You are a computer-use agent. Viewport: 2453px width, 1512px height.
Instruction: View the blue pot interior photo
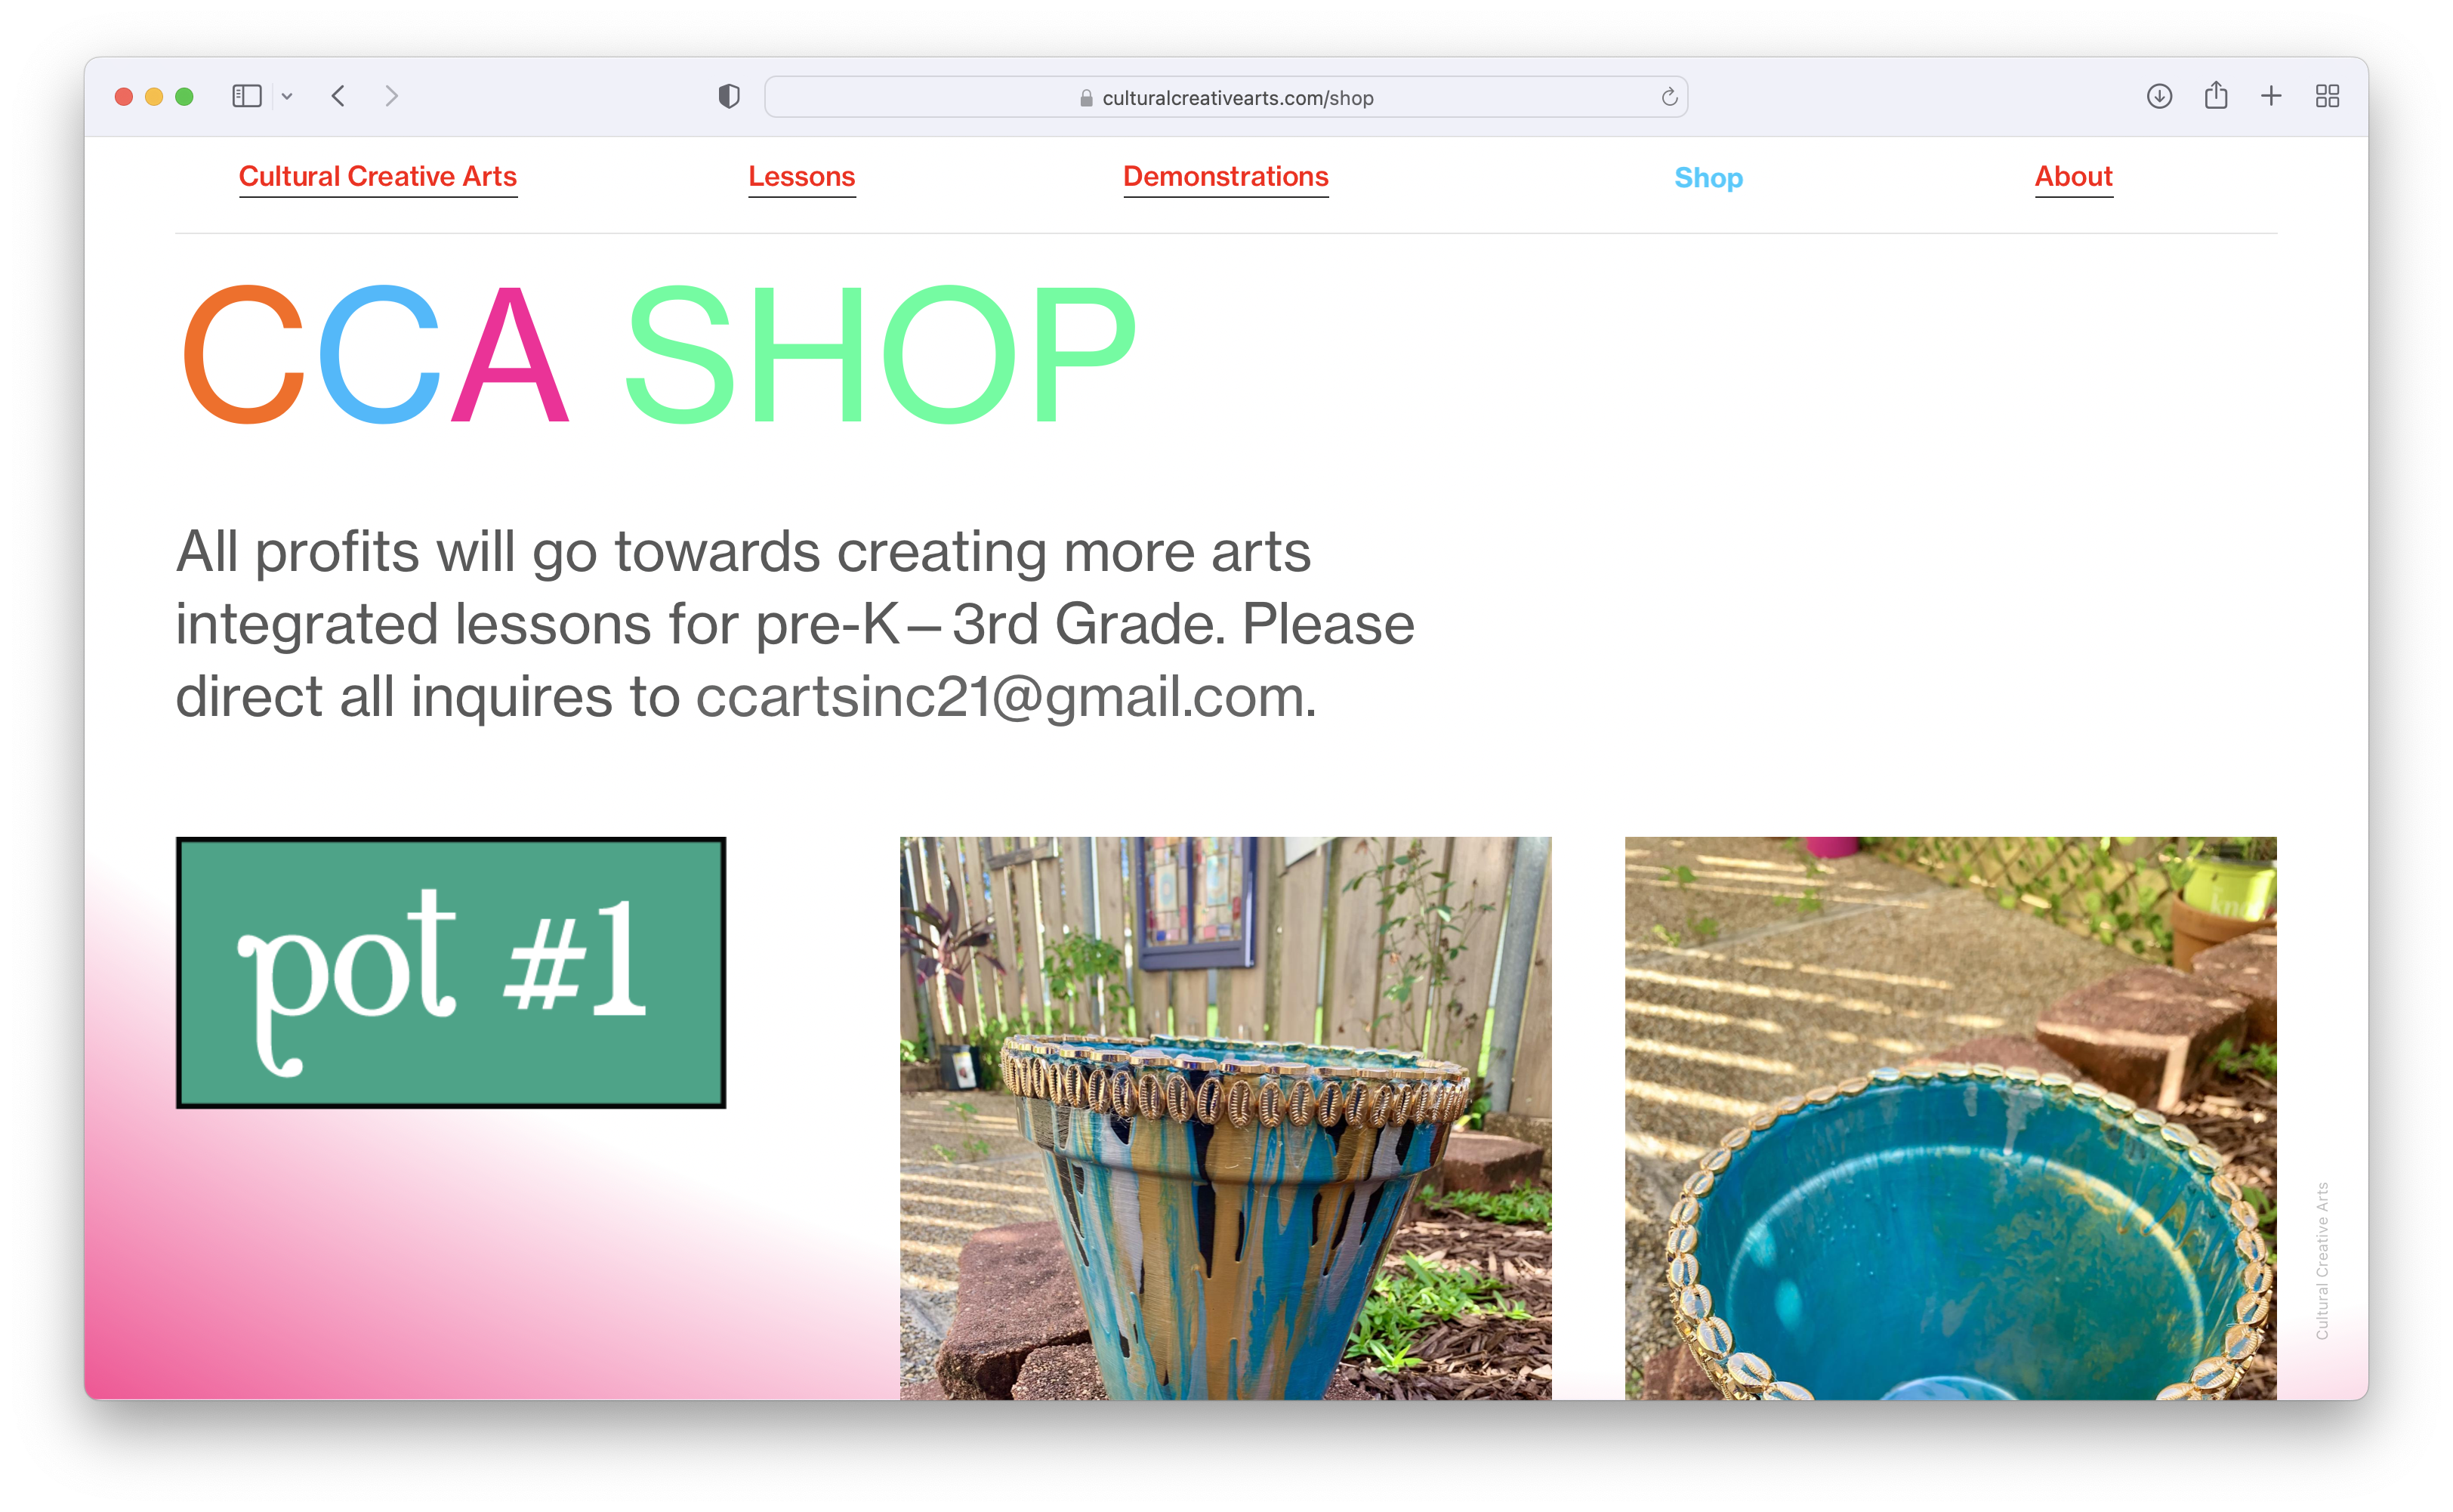pyautogui.click(x=1950, y=1117)
